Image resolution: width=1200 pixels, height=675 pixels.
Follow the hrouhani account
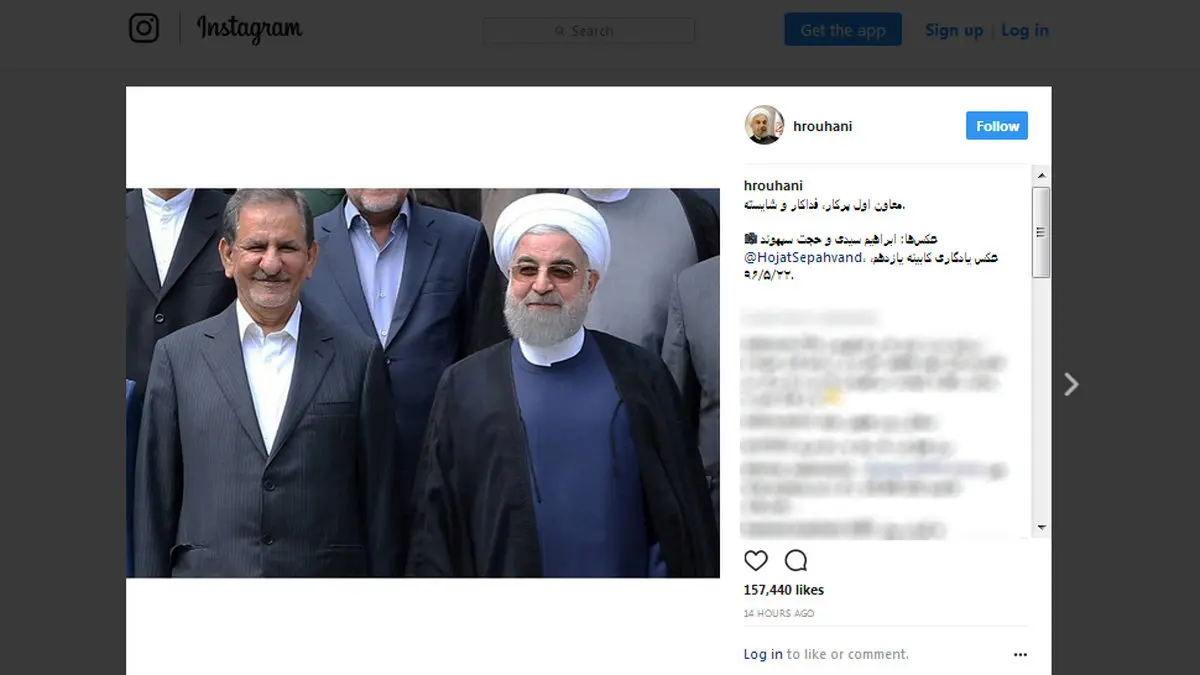coord(997,126)
